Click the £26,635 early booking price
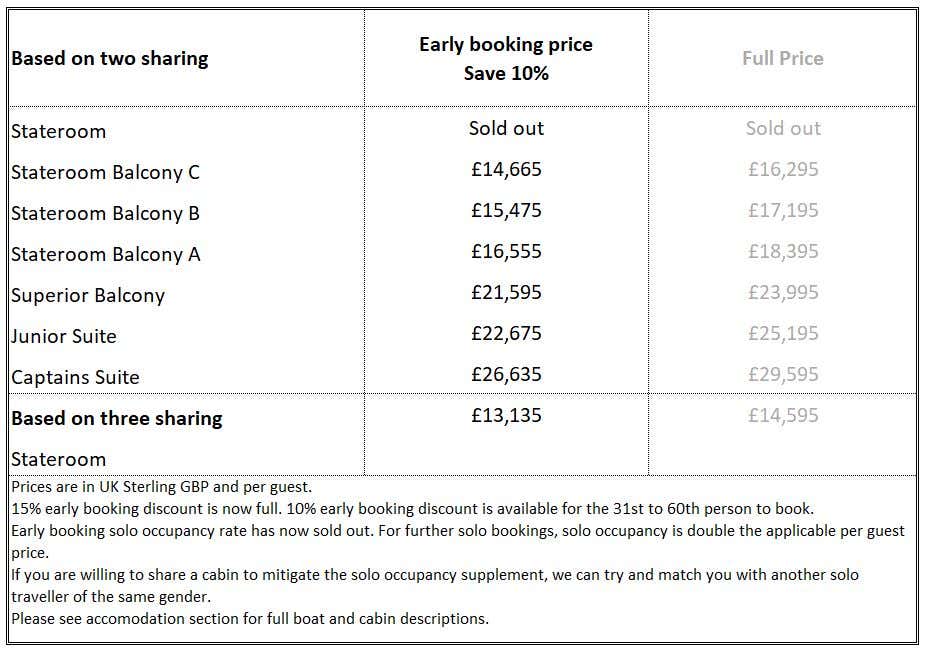The width and height of the screenshot is (926, 651). tap(506, 374)
